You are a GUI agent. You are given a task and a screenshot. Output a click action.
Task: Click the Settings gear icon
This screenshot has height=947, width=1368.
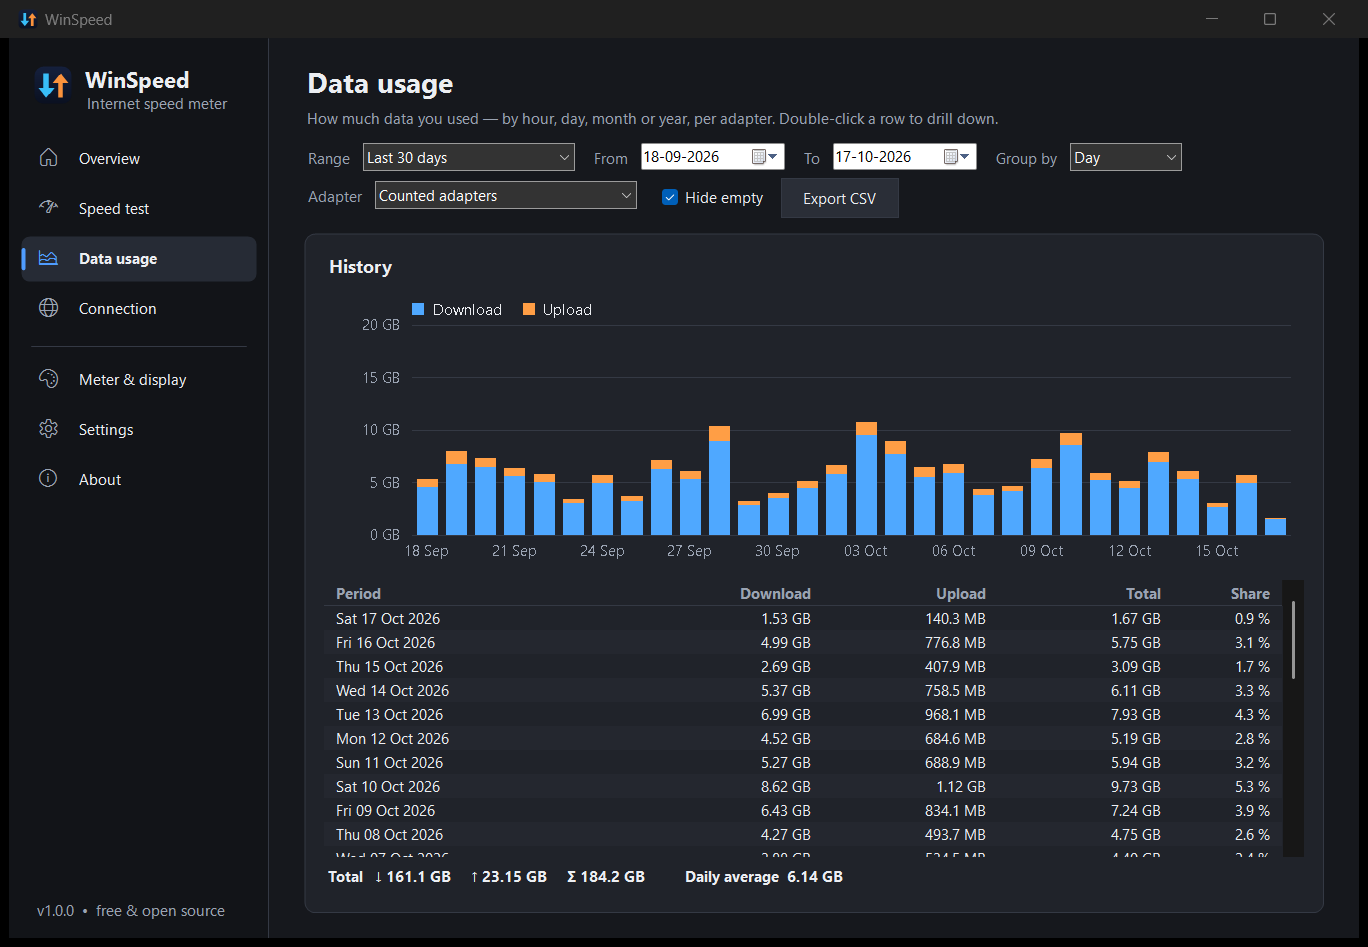[x=48, y=429]
